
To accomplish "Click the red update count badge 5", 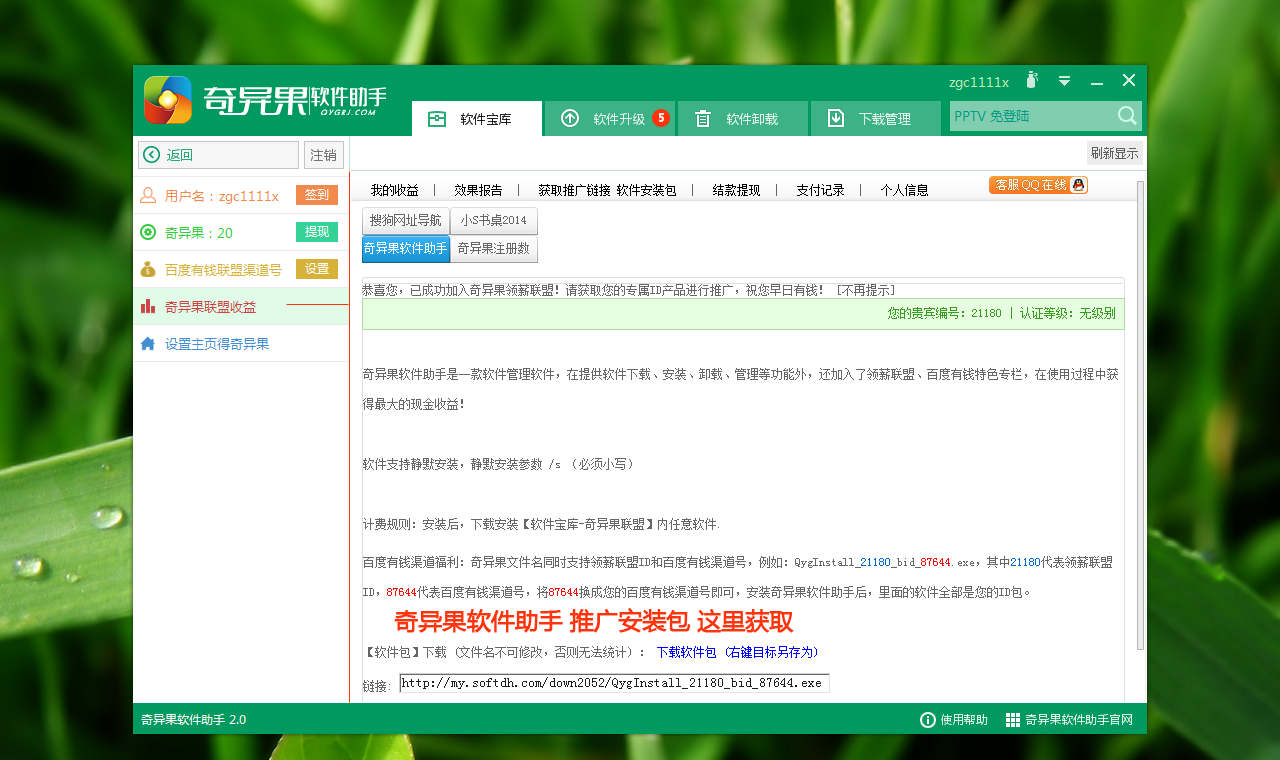I will point(661,118).
